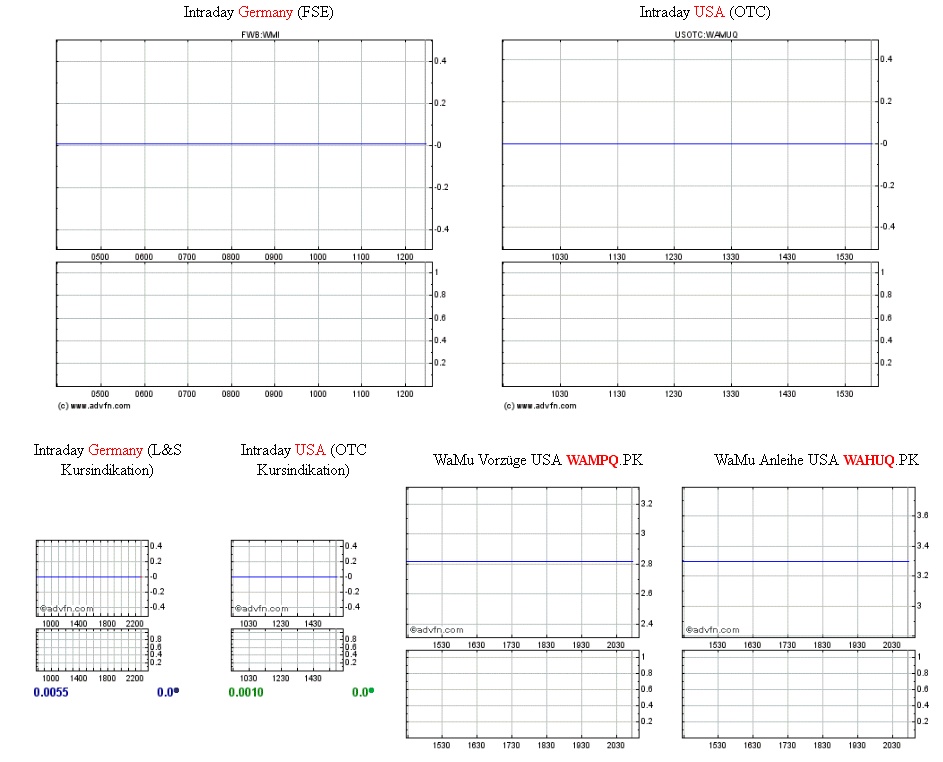Select the USOTC:WAMUQ chart title text

click(706, 35)
